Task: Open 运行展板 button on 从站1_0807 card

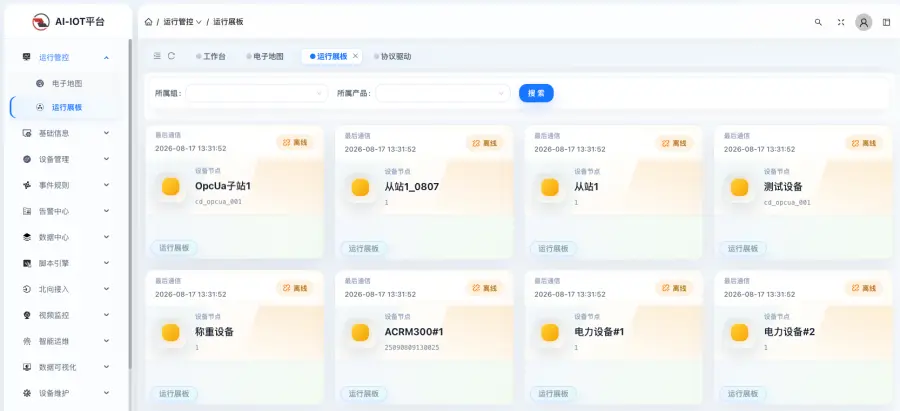Action: point(364,249)
